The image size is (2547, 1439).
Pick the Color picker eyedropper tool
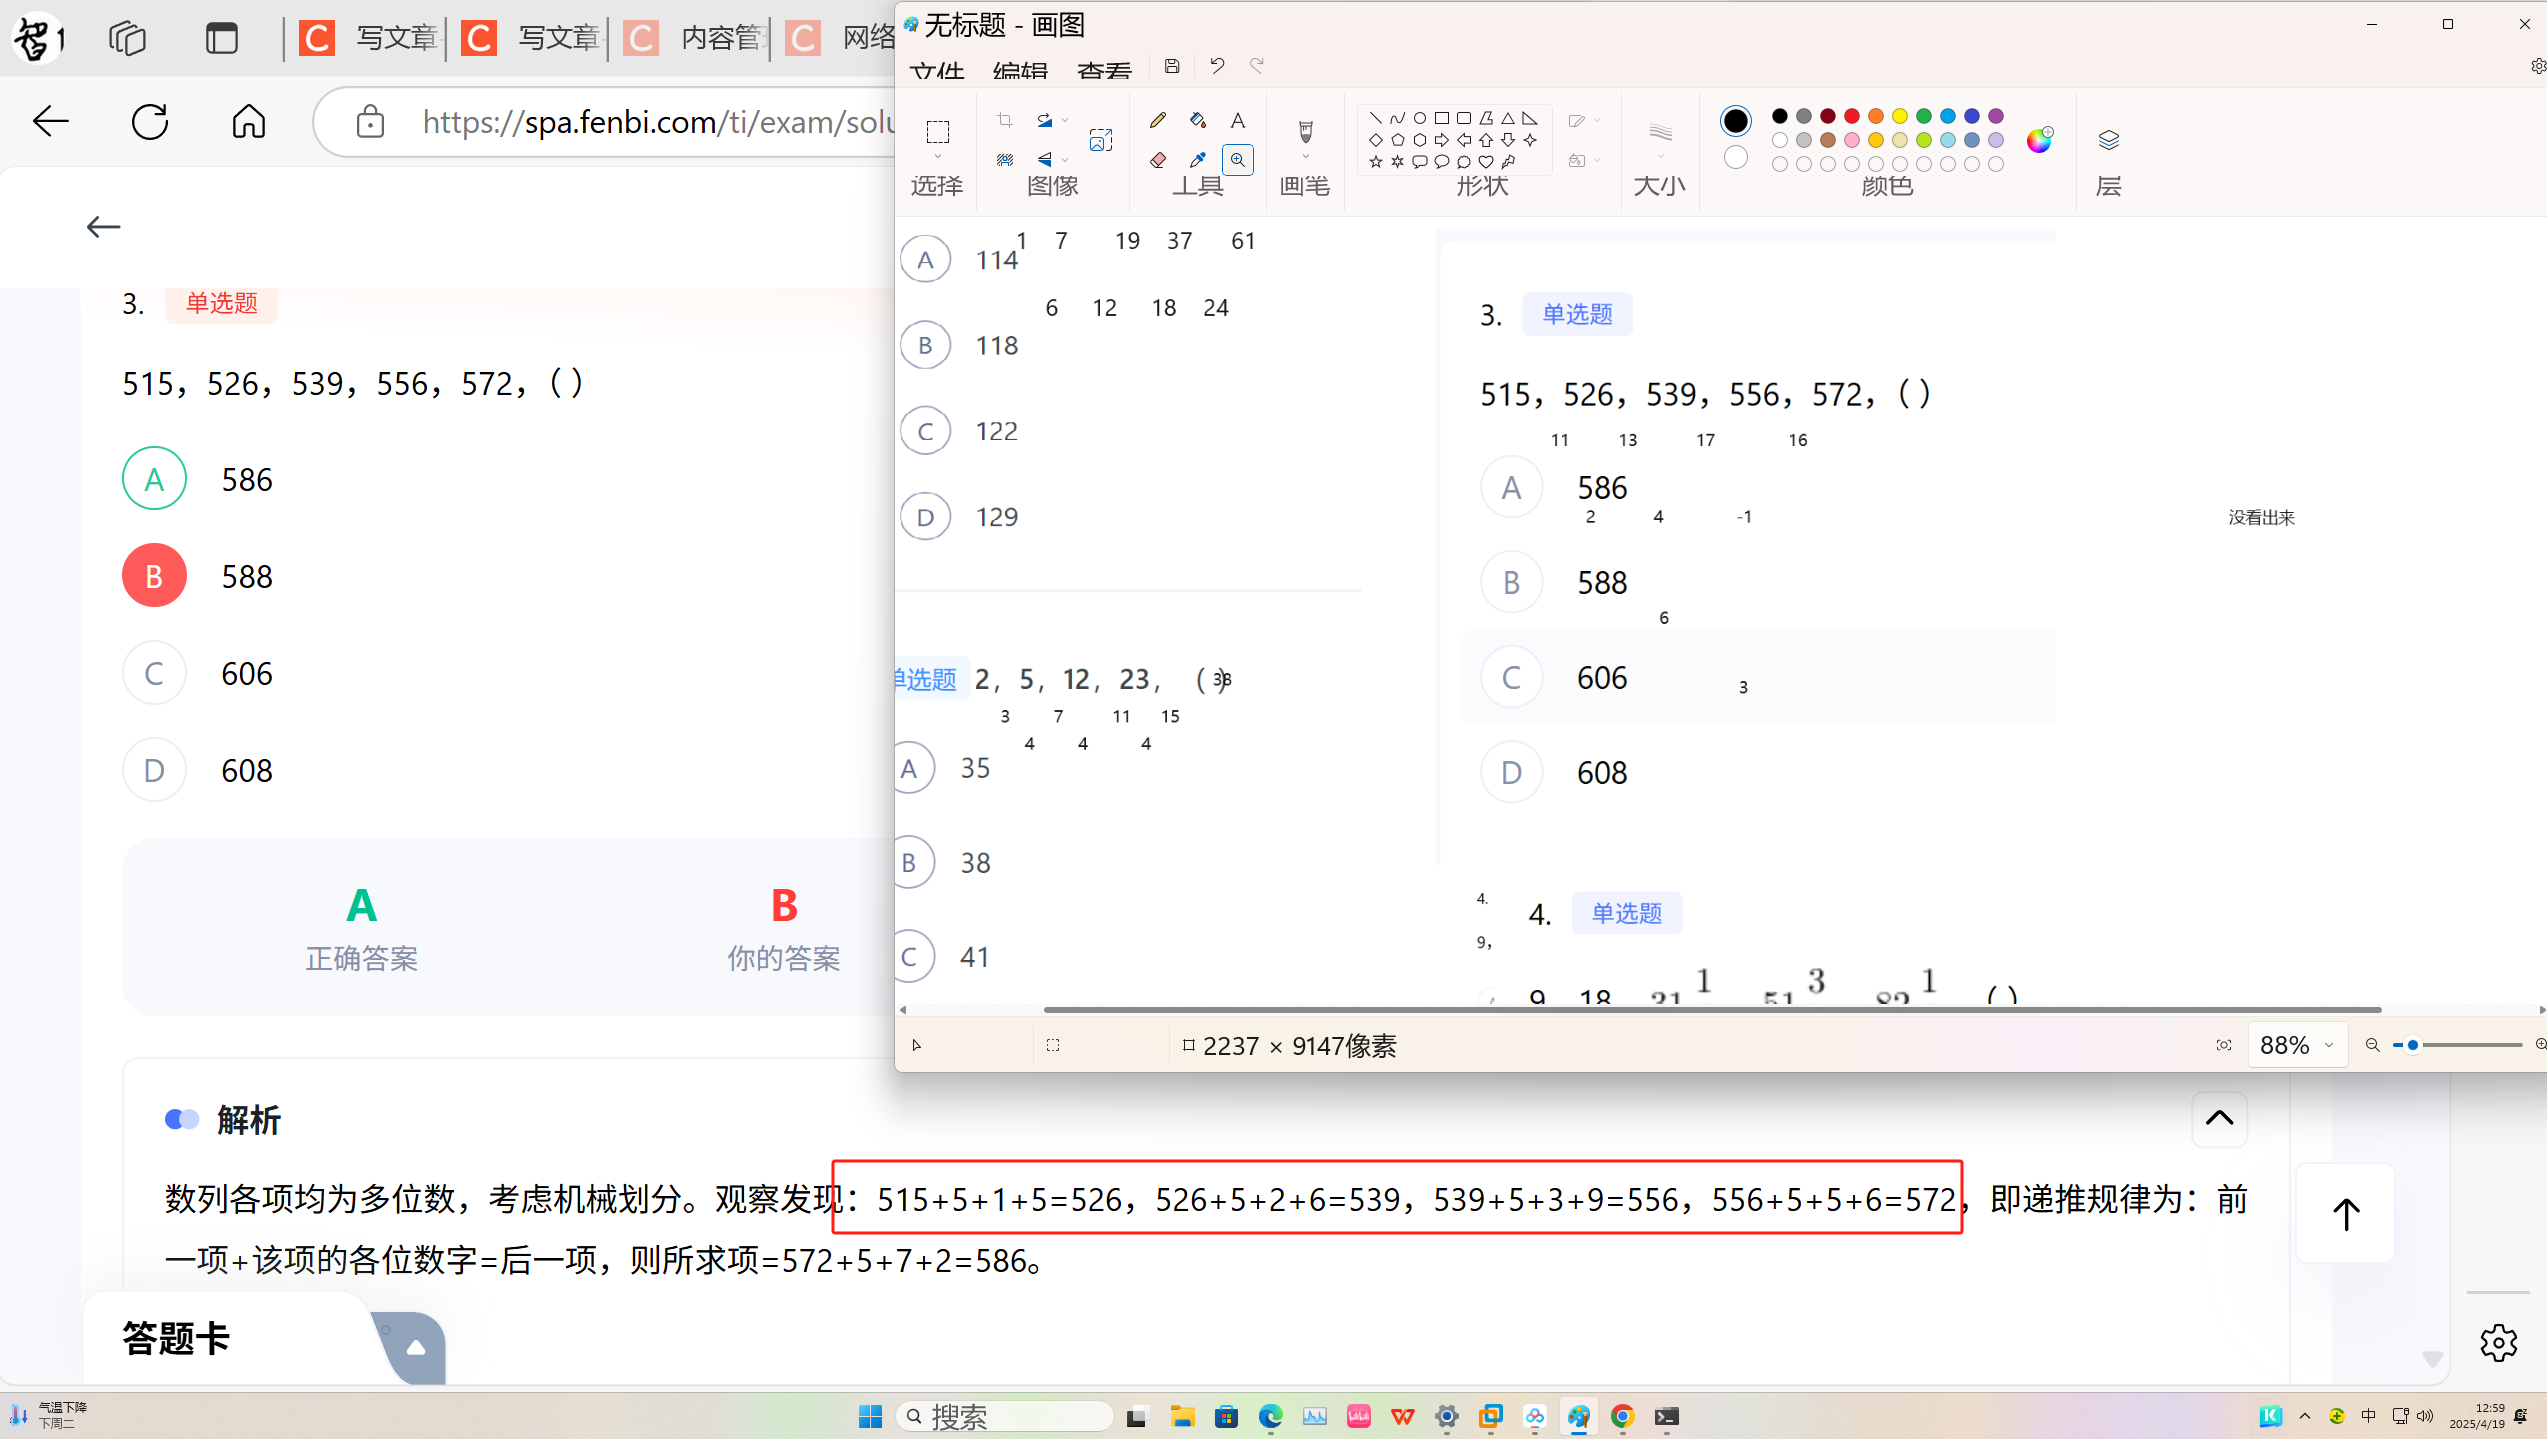1197,160
